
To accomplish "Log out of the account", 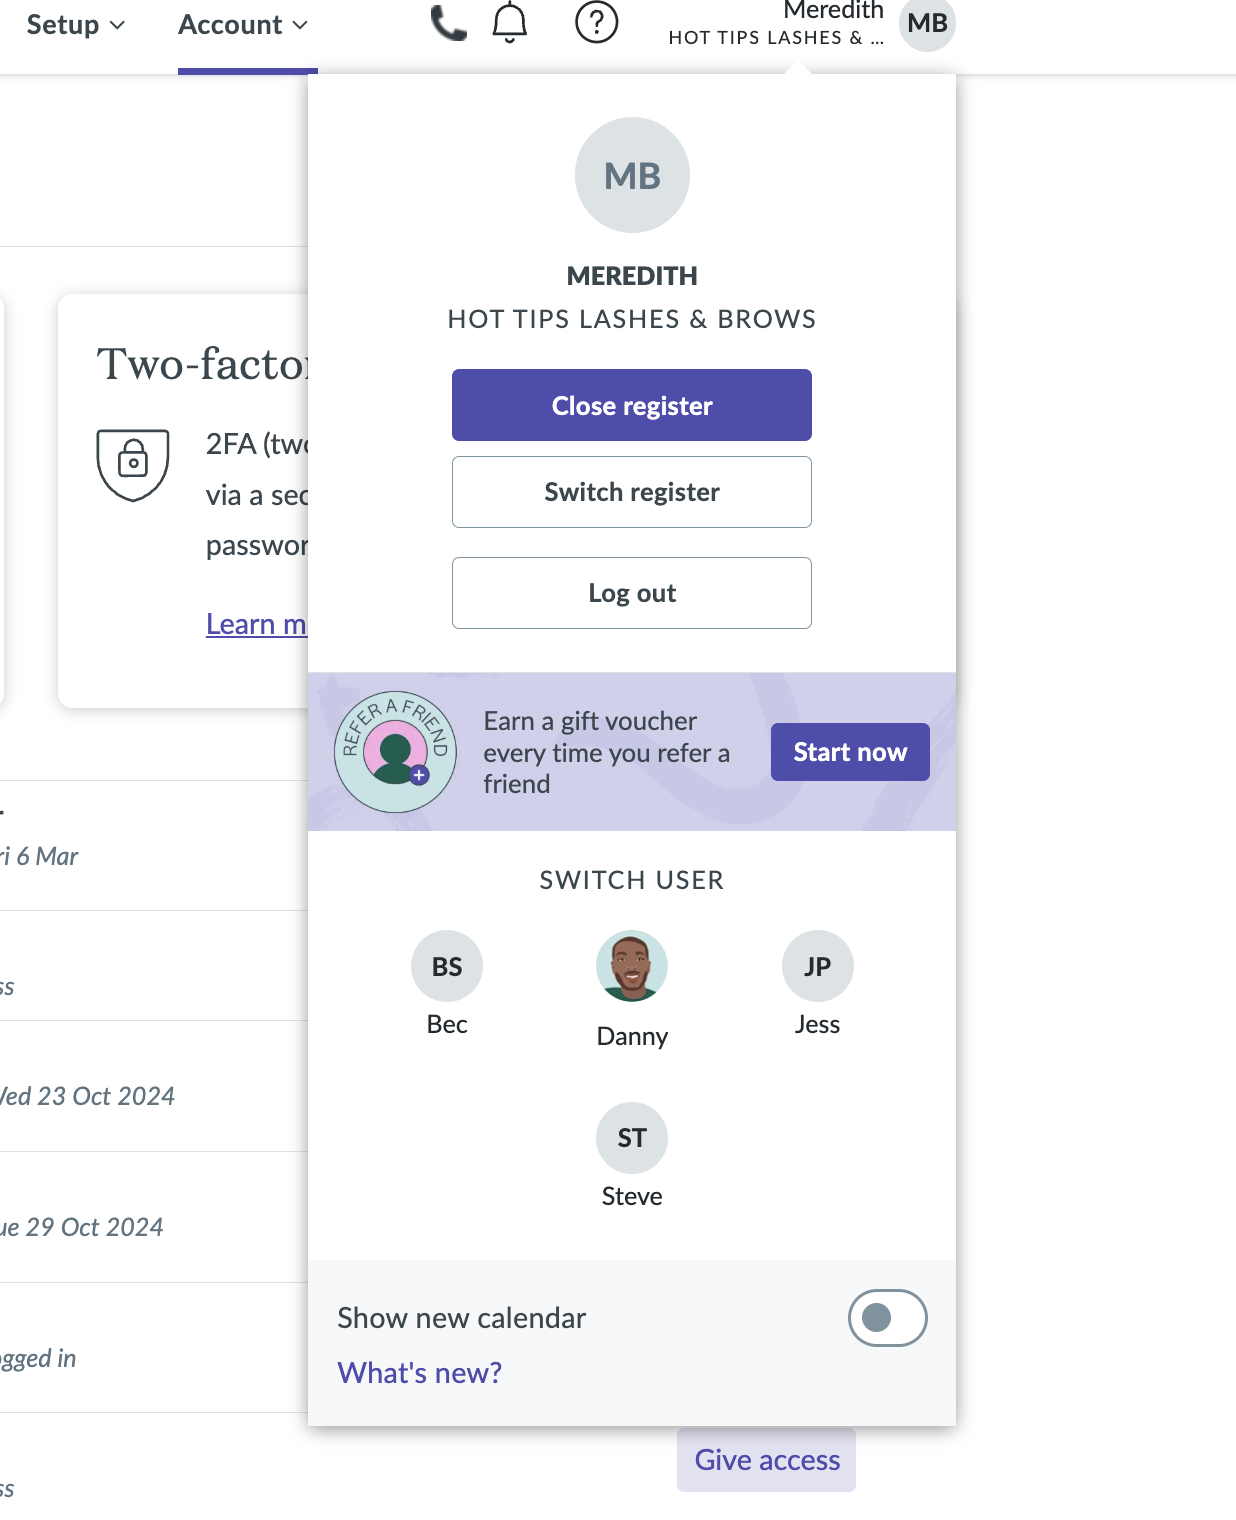I will point(632,593).
